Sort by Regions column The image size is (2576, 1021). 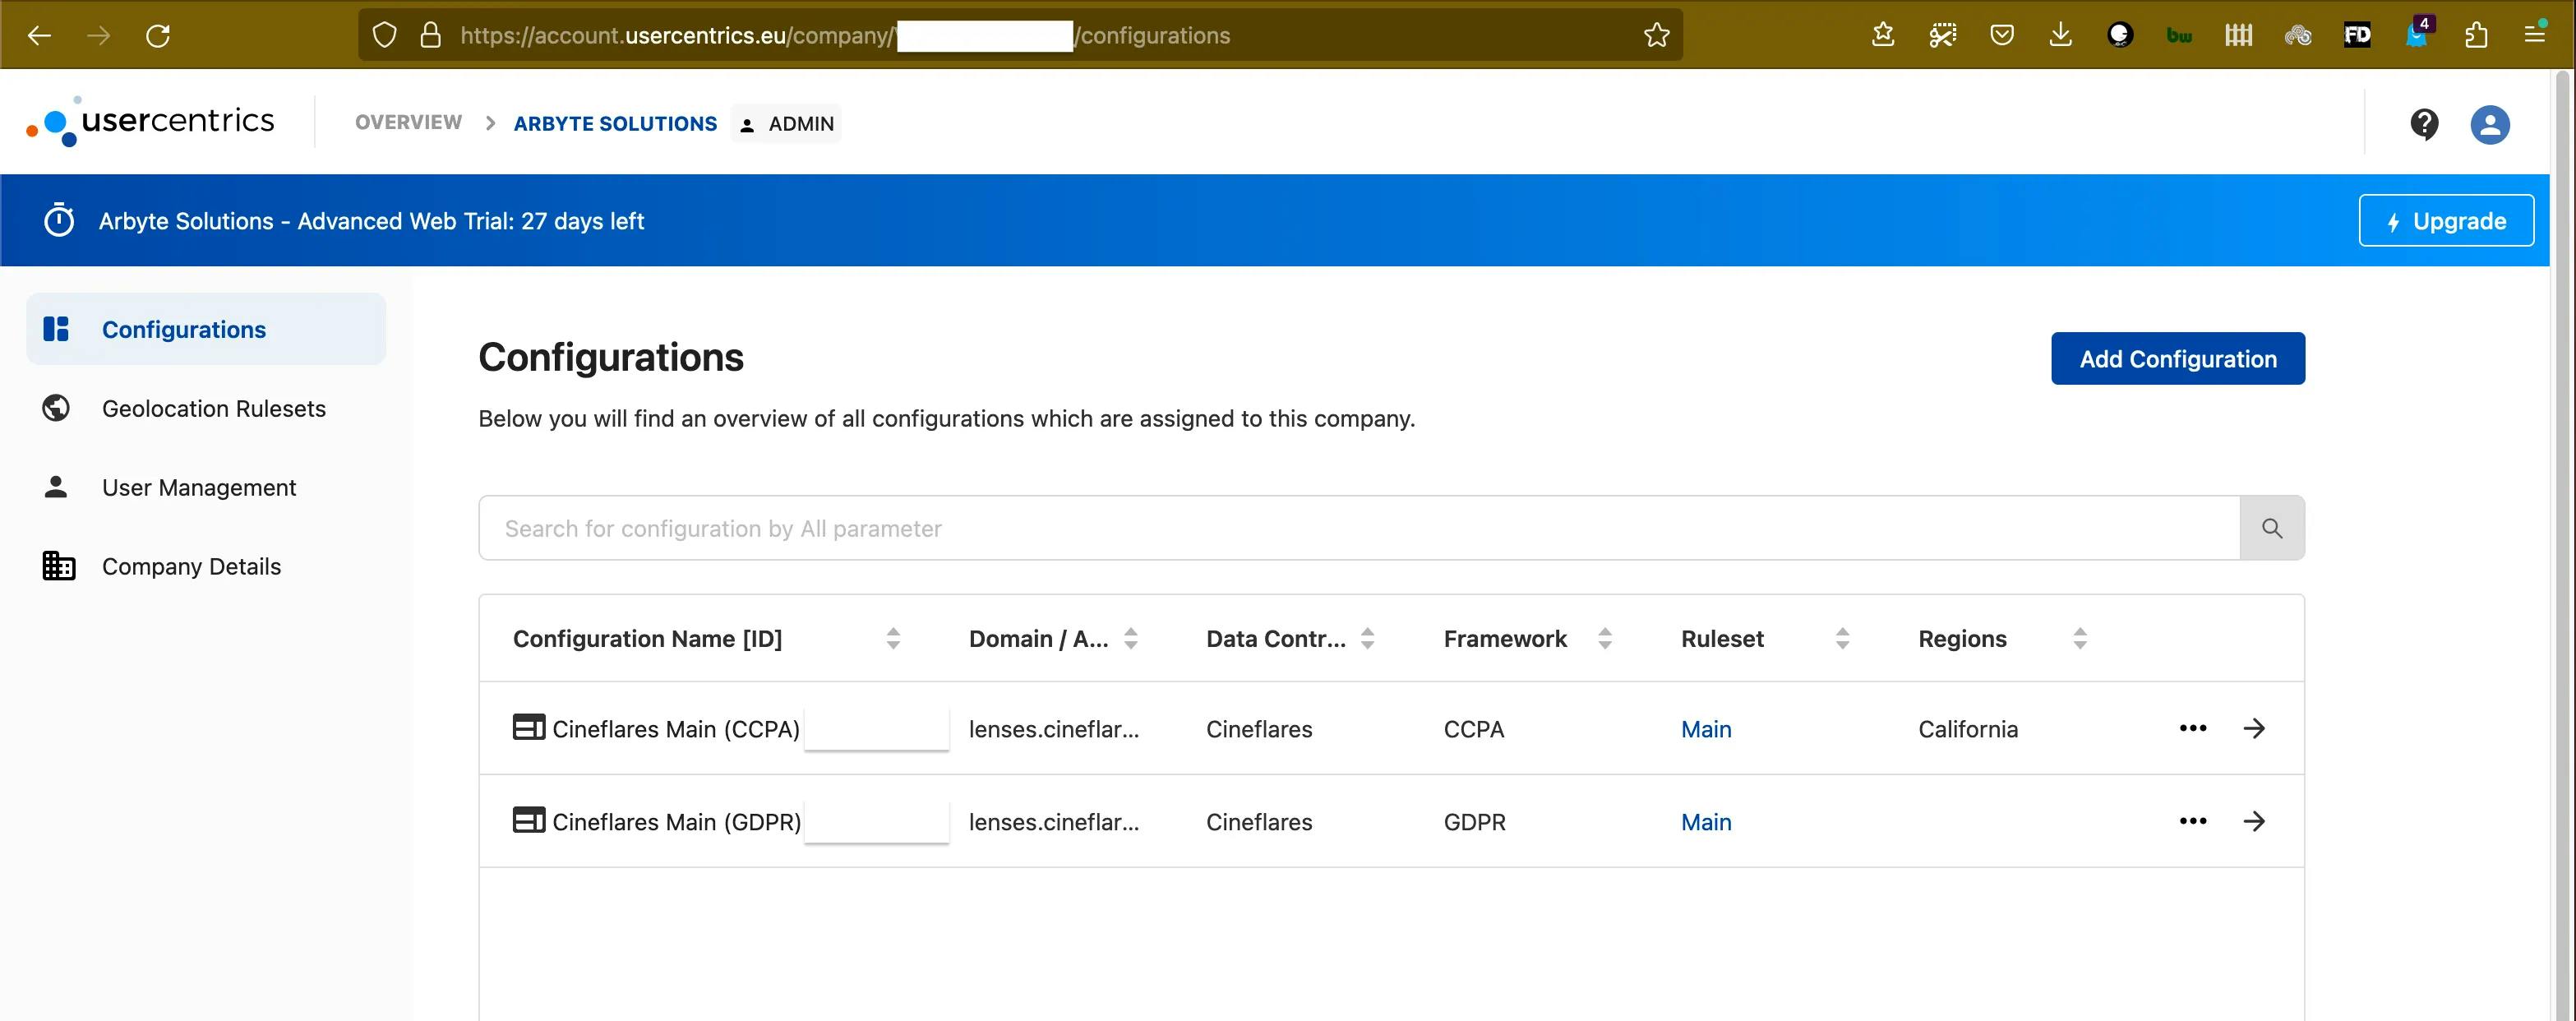(x=2079, y=638)
